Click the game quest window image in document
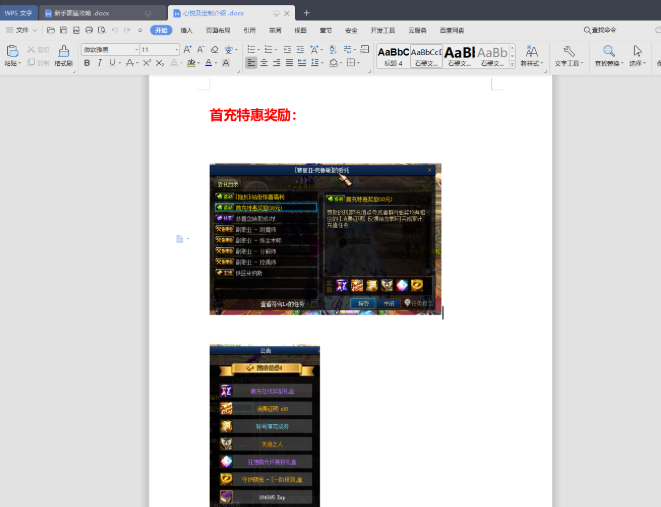 coord(325,239)
